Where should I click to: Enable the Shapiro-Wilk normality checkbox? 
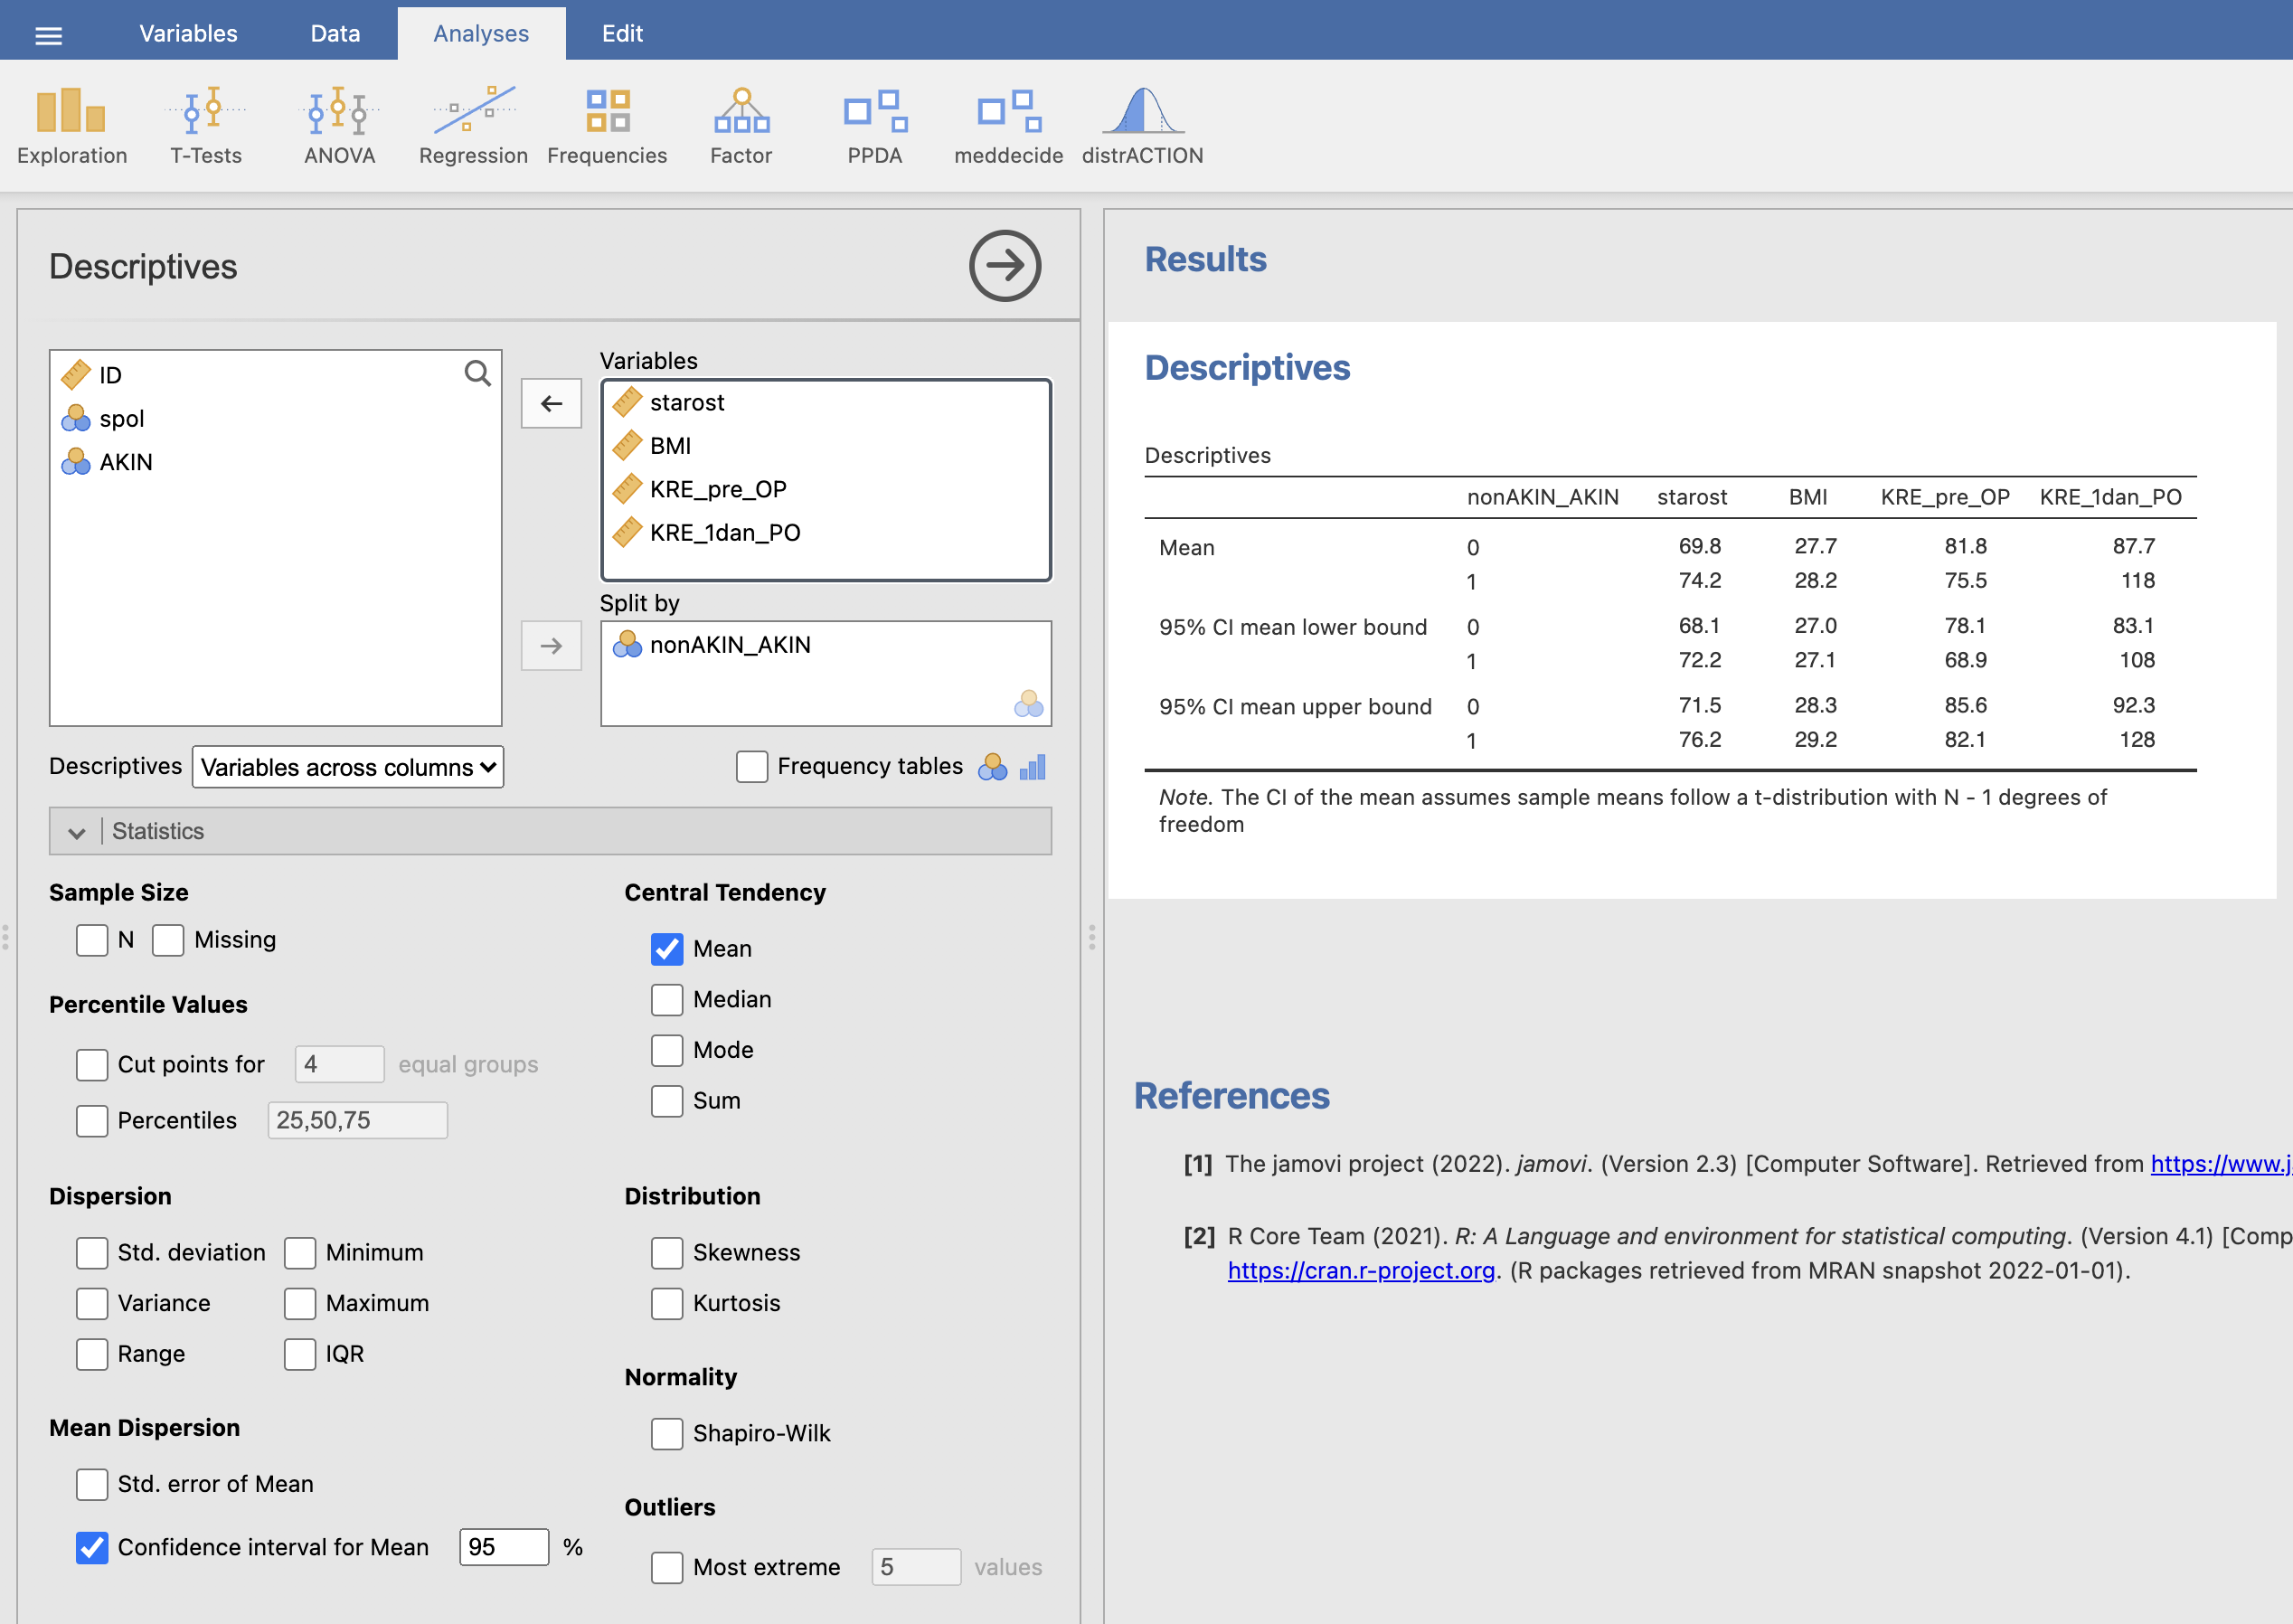(x=667, y=1434)
